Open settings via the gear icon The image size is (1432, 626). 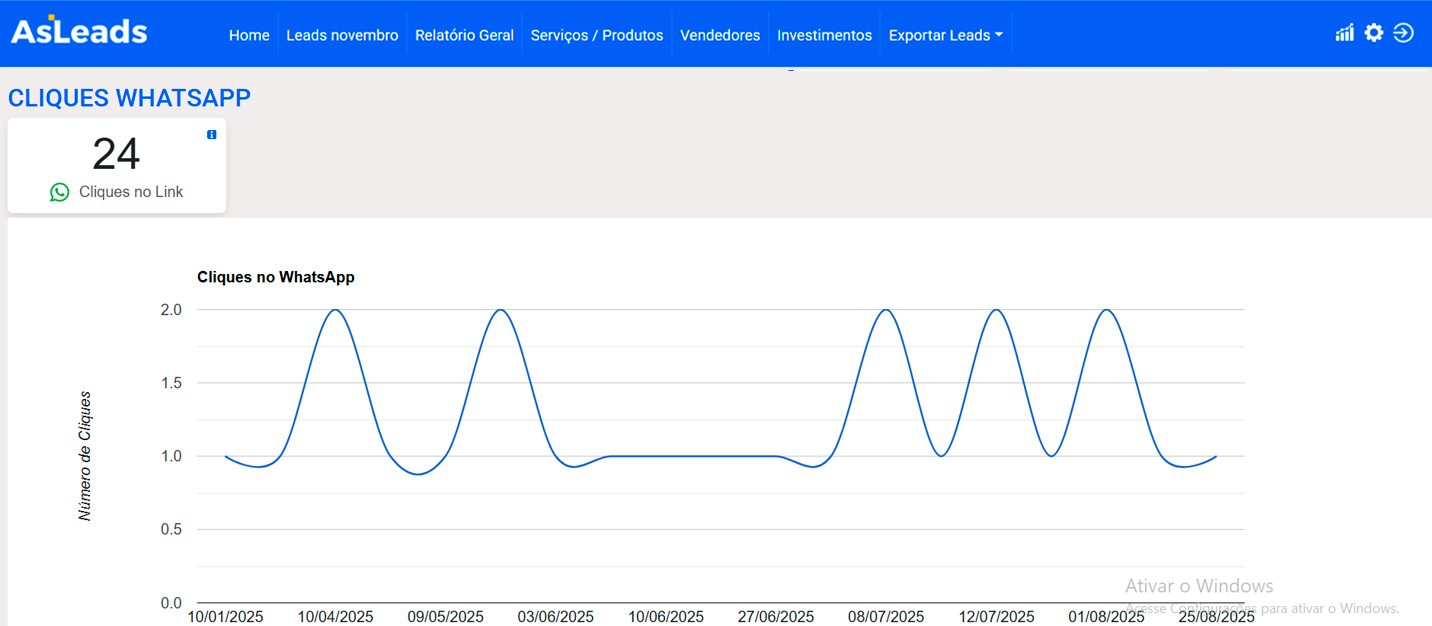click(1374, 33)
